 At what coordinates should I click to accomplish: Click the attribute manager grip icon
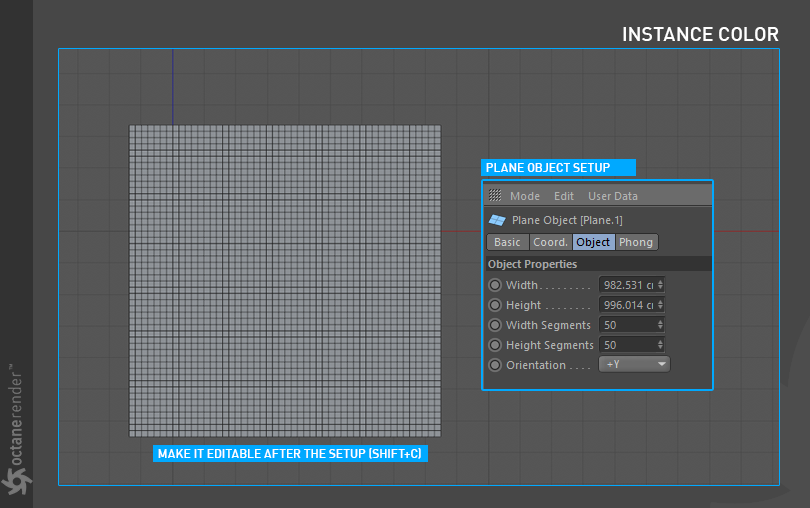click(495, 196)
